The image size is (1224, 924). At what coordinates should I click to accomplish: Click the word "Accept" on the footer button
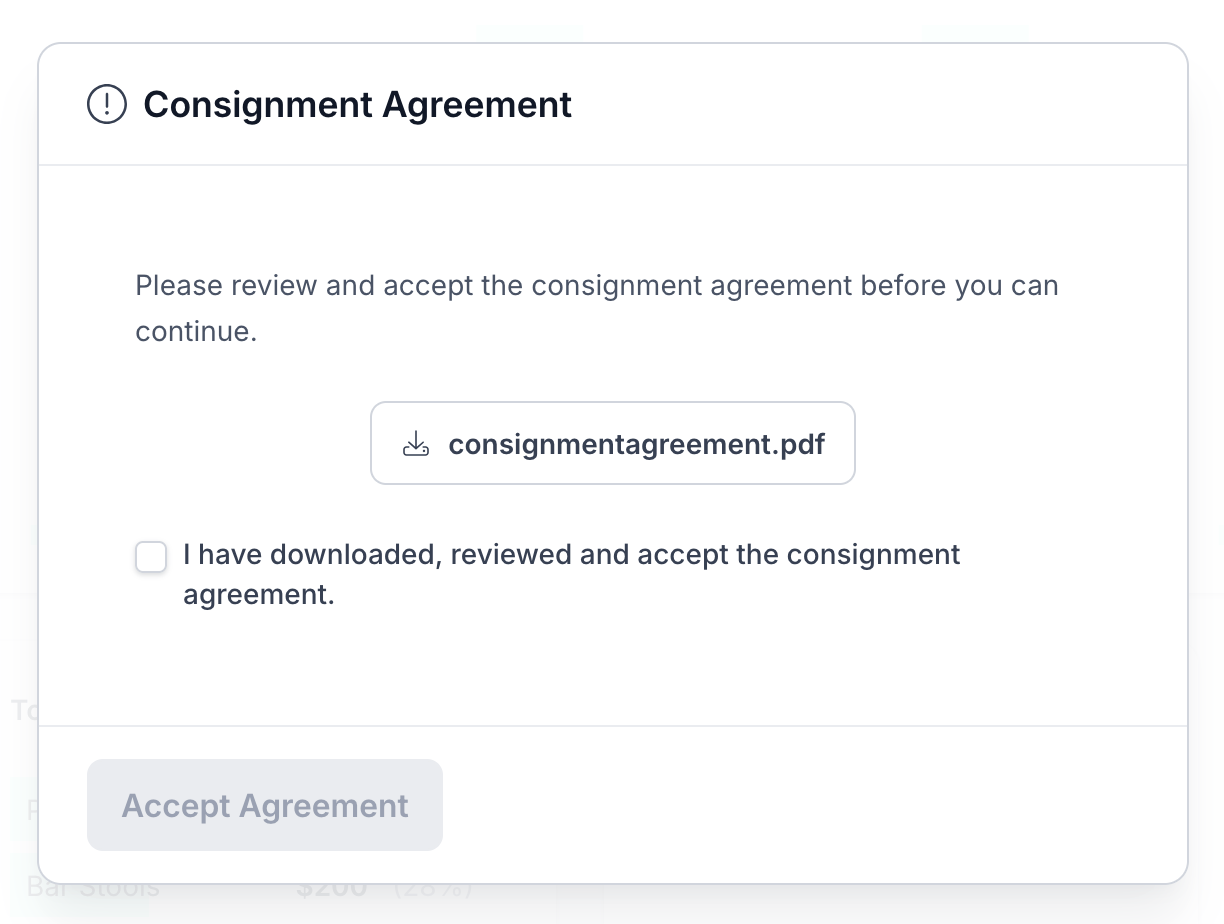point(175,806)
